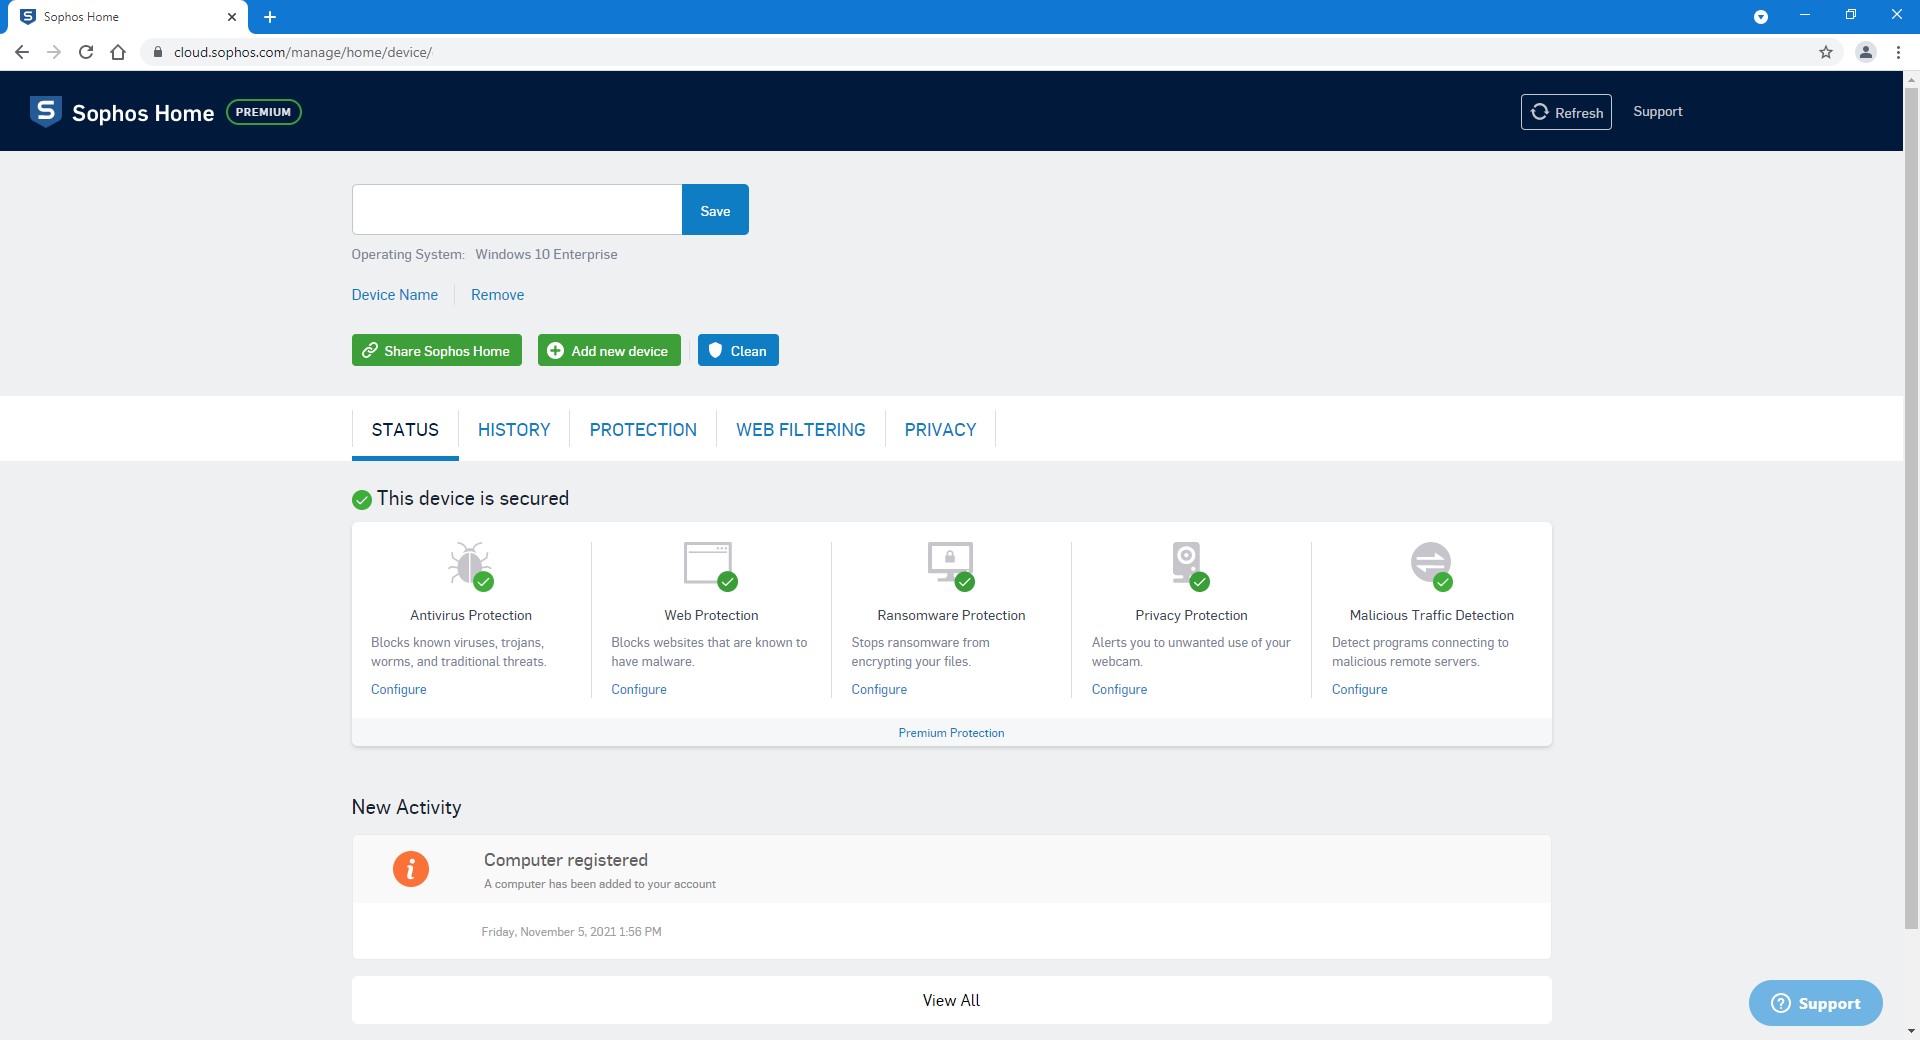Screen dimensions: 1920x1040
Task: Click the device name input field
Action: click(x=517, y=210)
